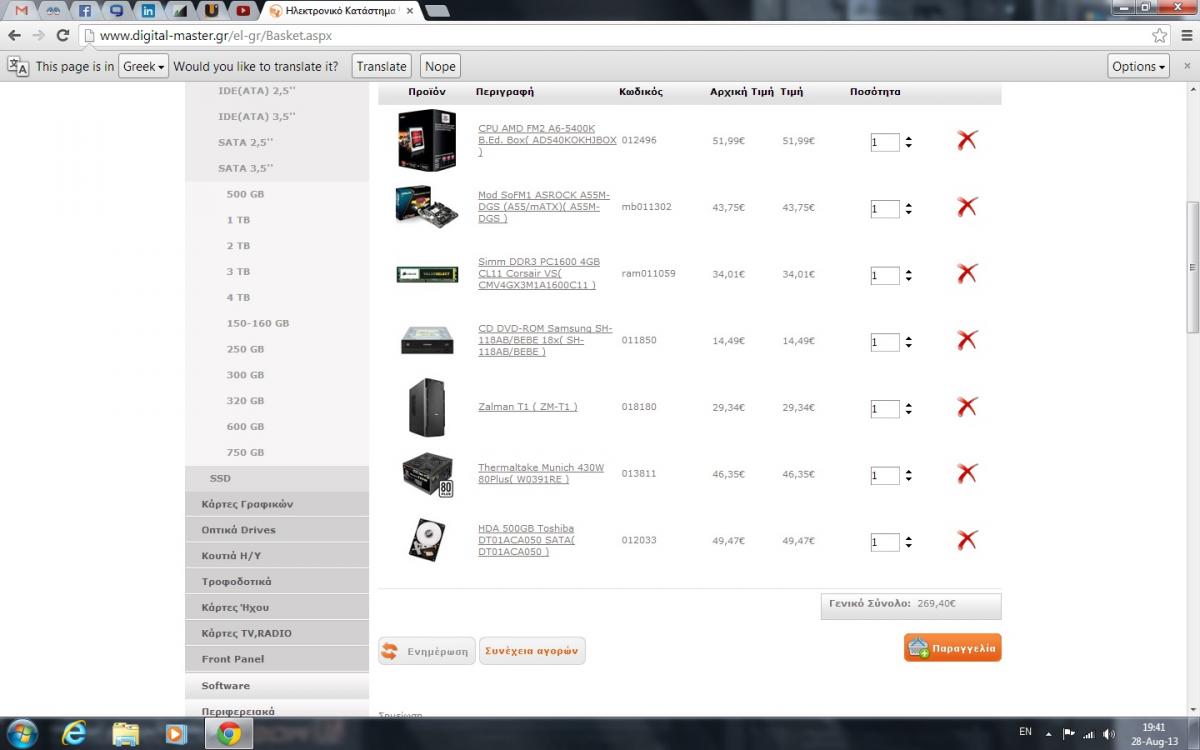Open Action Center flag icon
Screen dimensions: 1200x750
coord(1068,733)
